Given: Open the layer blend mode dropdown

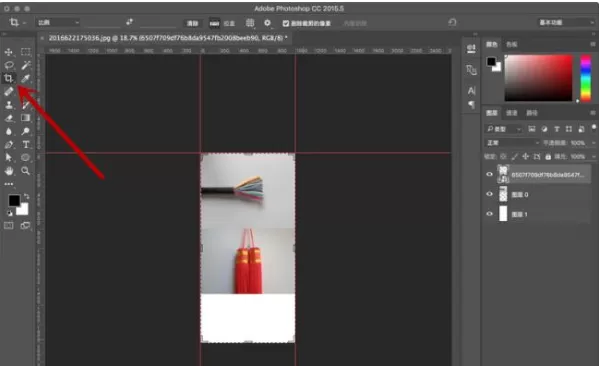Looking at the screenshot, I should click(512, 143).
